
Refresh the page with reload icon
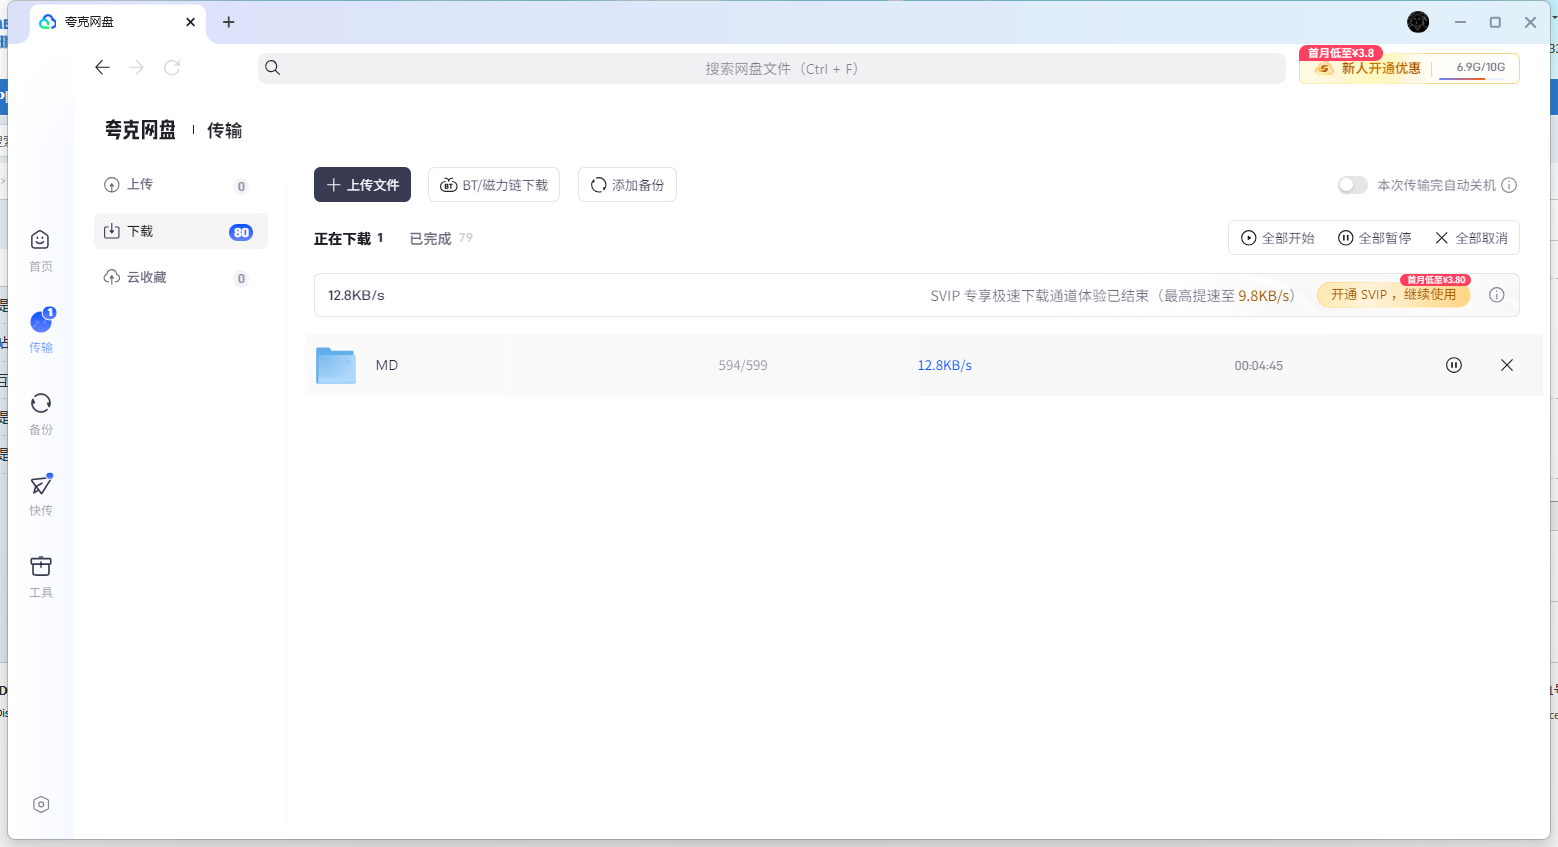[x=172, y=67]
